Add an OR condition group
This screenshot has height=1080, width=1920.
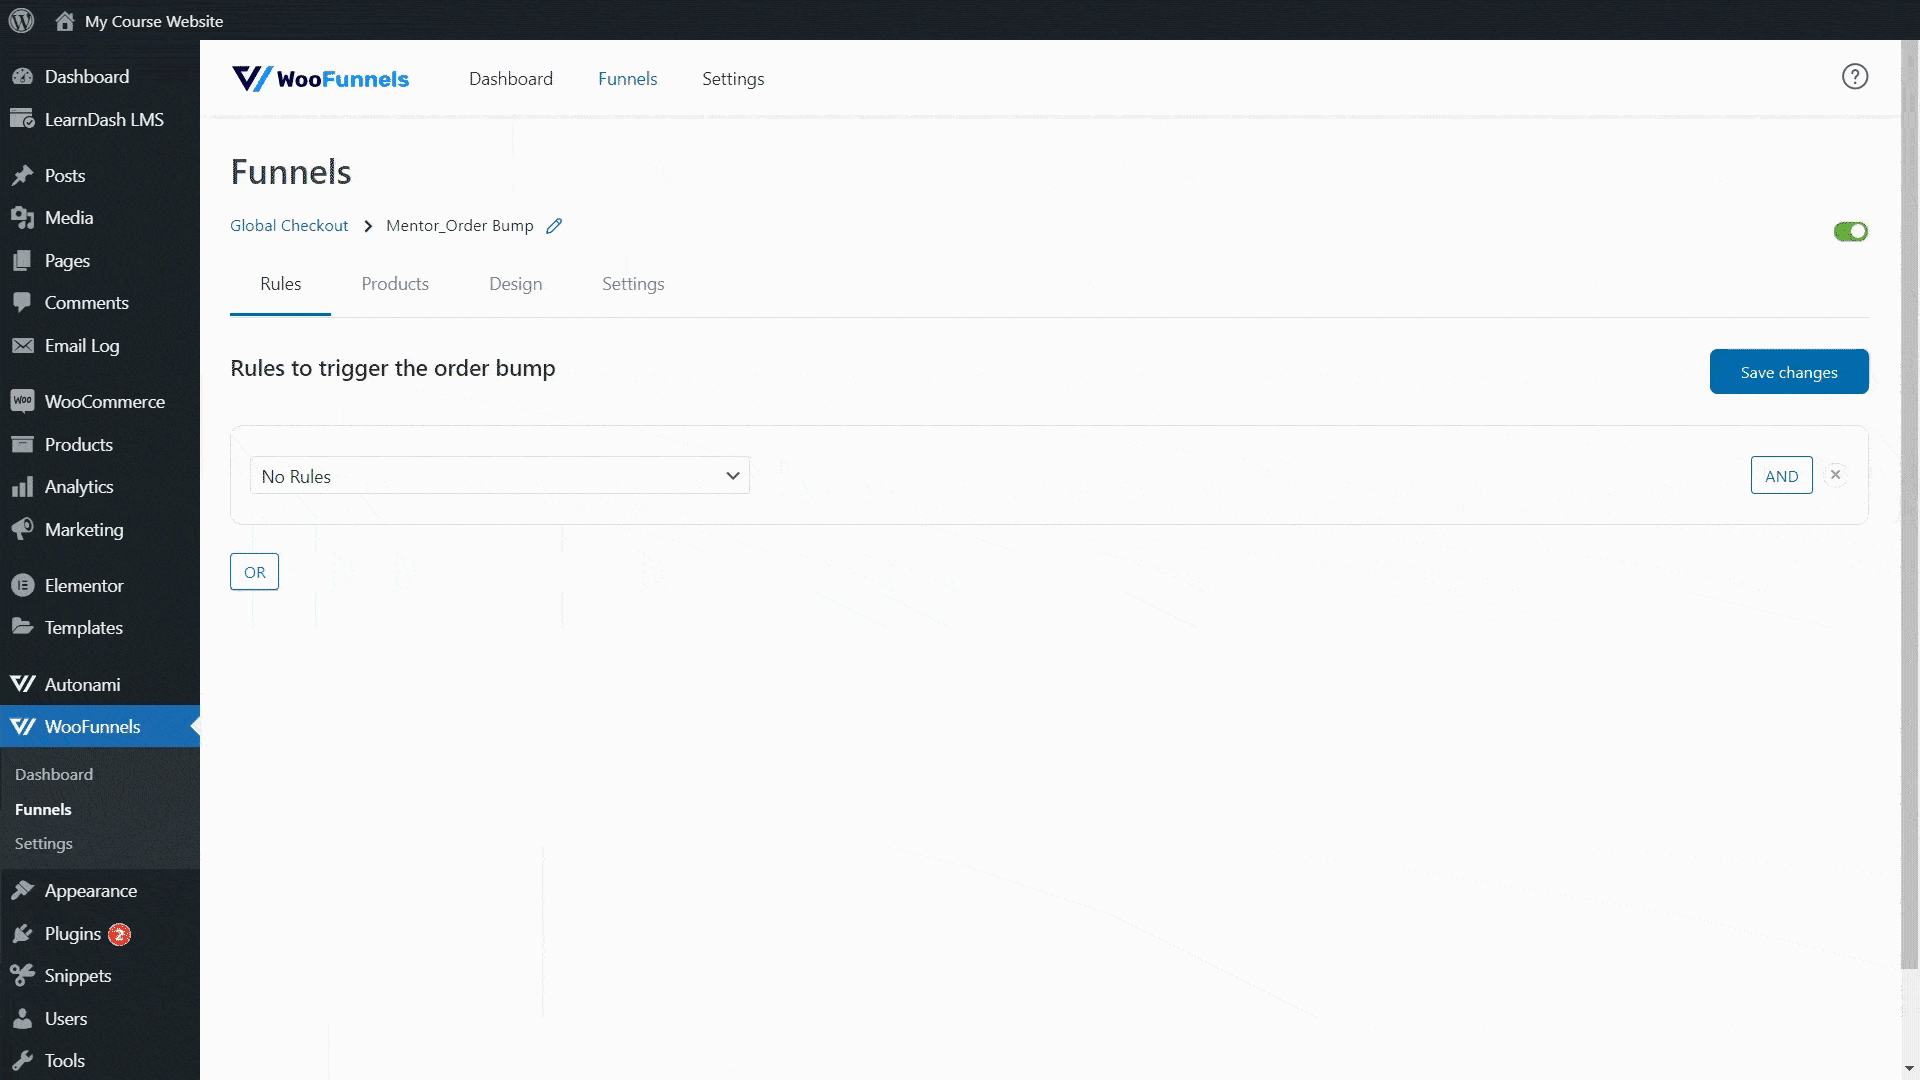(254, 571)
